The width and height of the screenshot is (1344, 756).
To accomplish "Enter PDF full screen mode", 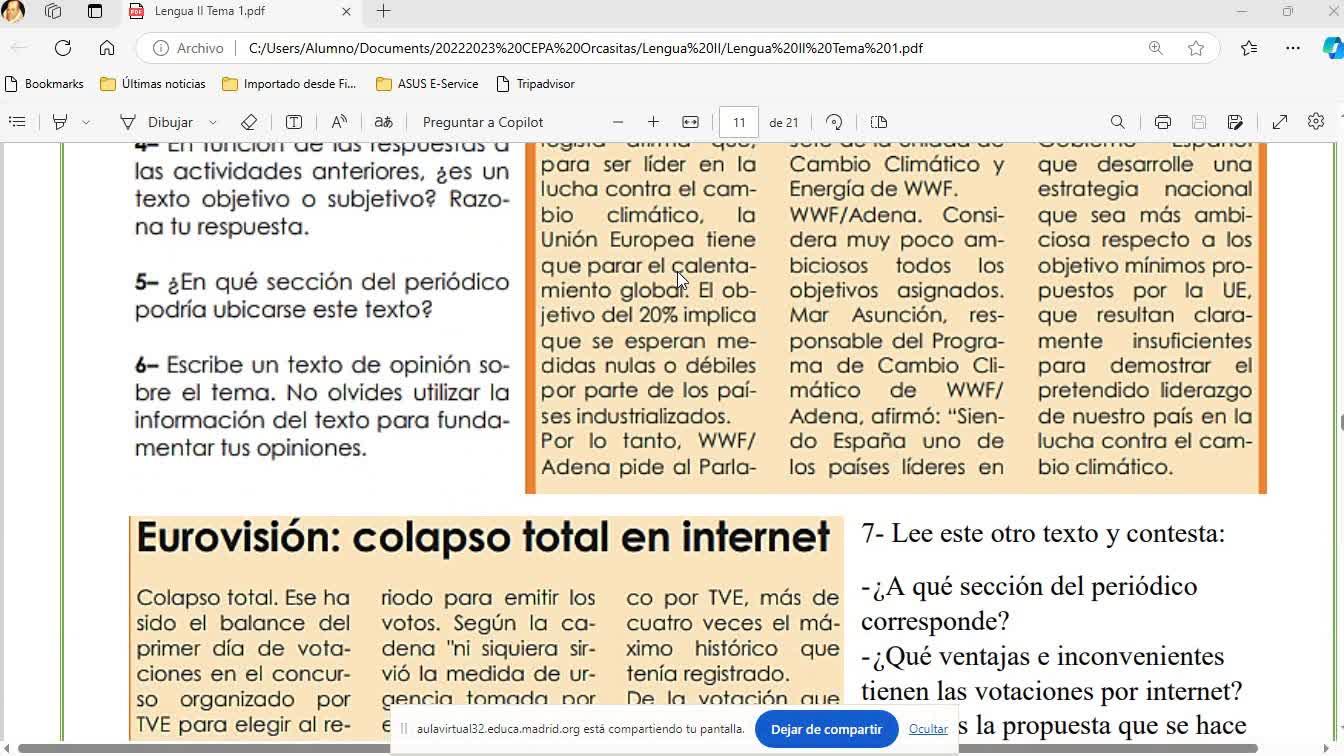I will tap(1280, 122).
